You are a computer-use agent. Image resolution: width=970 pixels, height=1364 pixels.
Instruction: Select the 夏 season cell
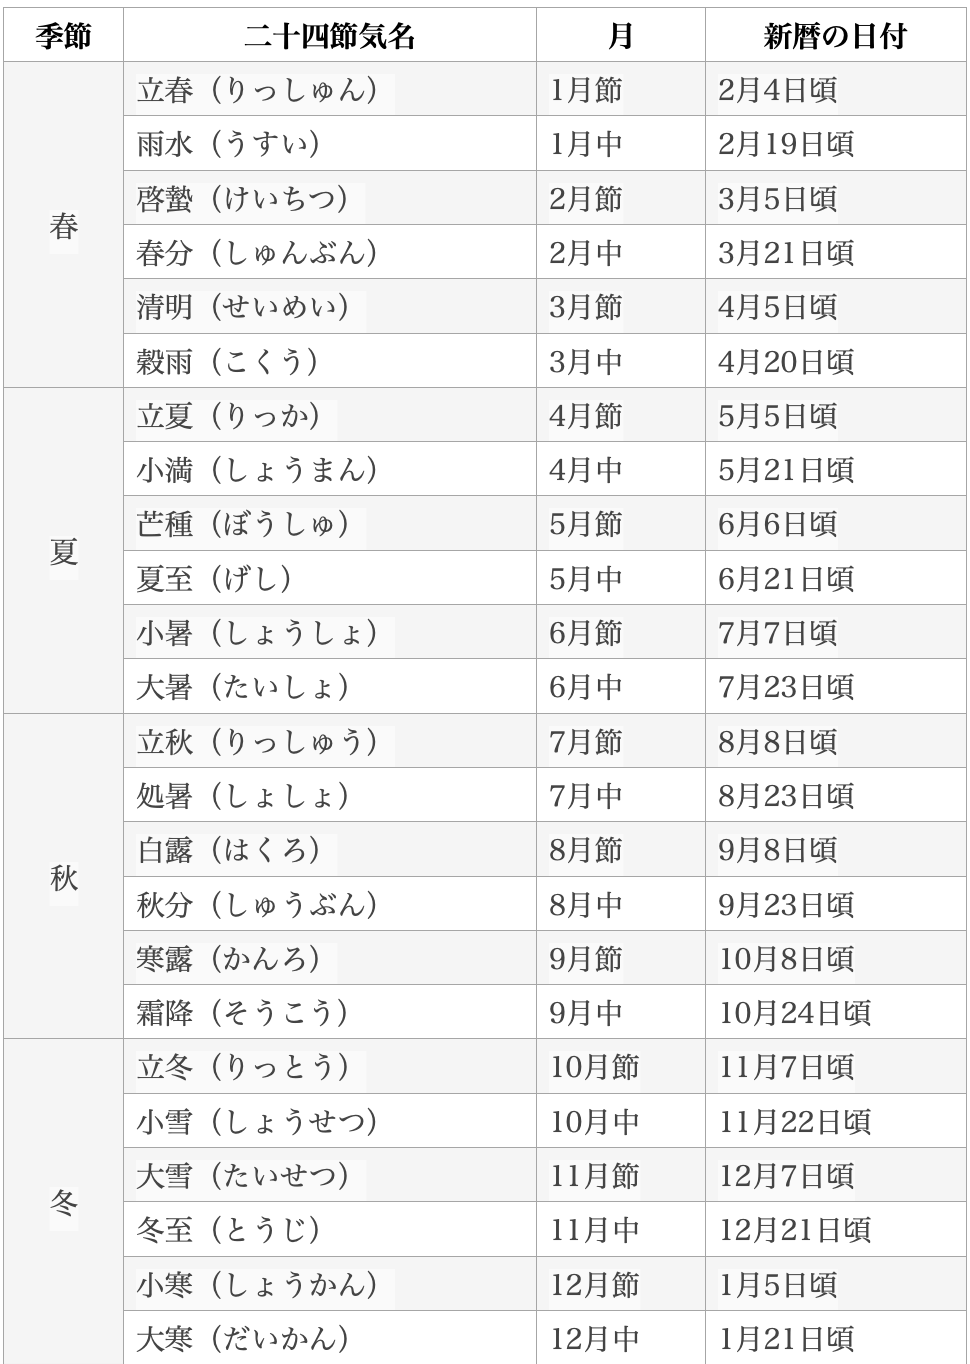[63, 551]
